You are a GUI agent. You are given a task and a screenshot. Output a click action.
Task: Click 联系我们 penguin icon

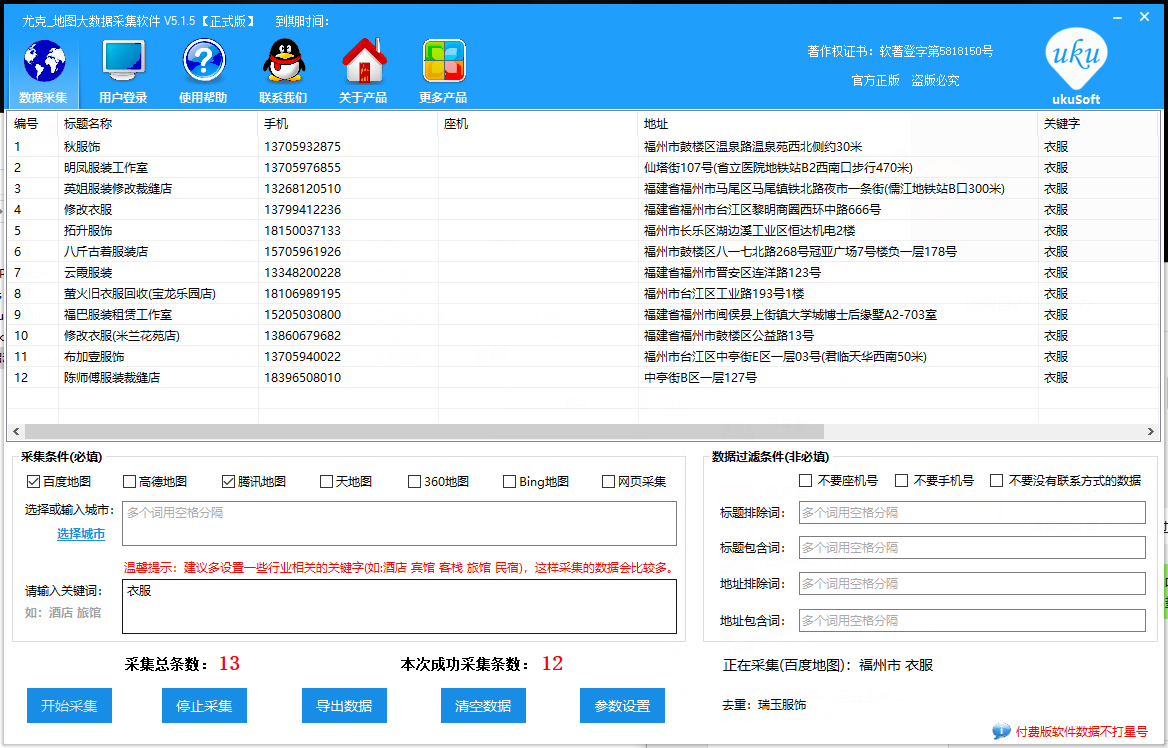pyautogui.click(x=283, y=62)
